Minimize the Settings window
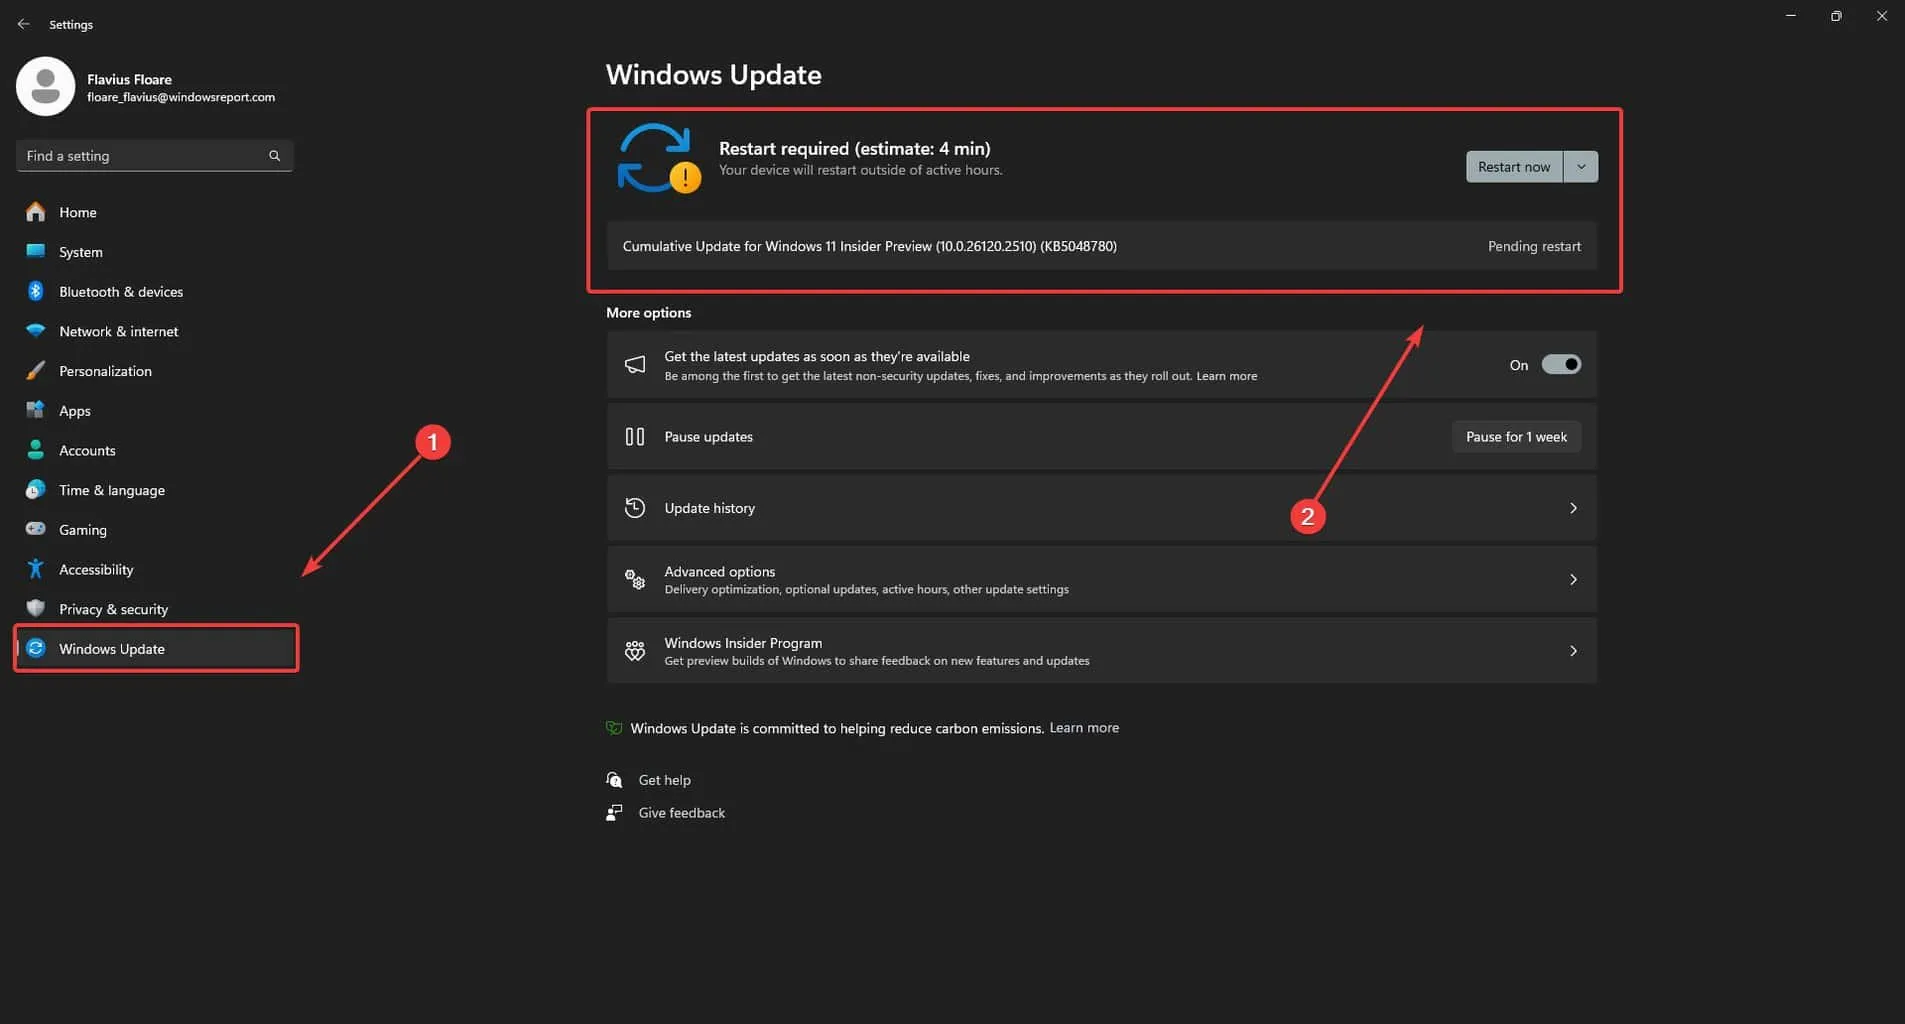Image resolution: width=1905 pixels, height=1024 pixels. 1791,16
